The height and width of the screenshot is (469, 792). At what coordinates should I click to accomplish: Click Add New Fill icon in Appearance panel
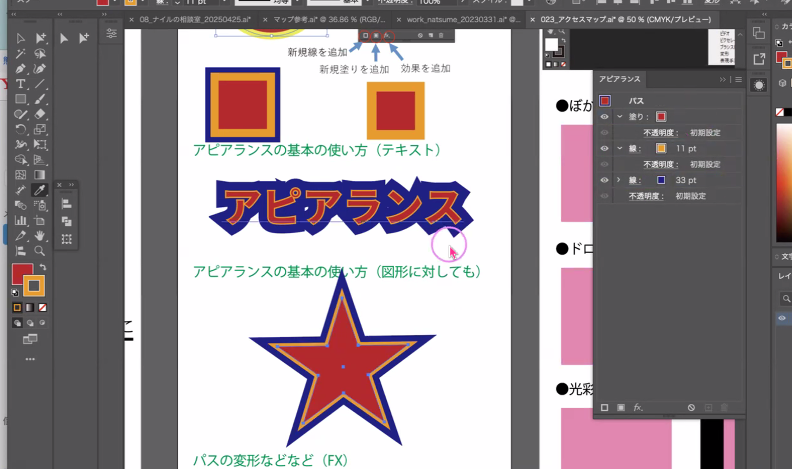tap(620, 408)
